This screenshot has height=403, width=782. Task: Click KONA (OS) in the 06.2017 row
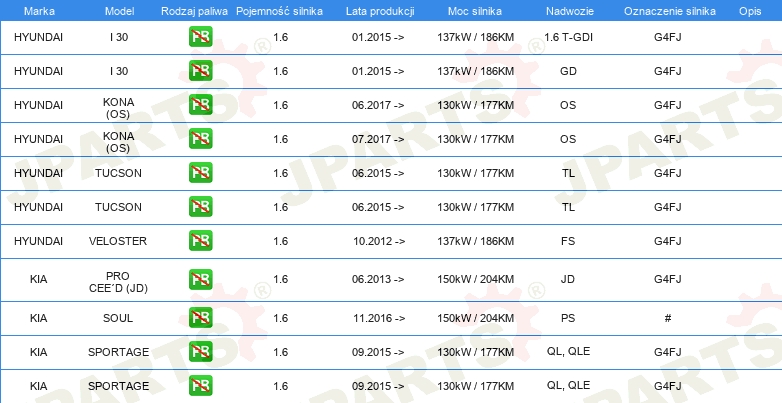[118, 108]
